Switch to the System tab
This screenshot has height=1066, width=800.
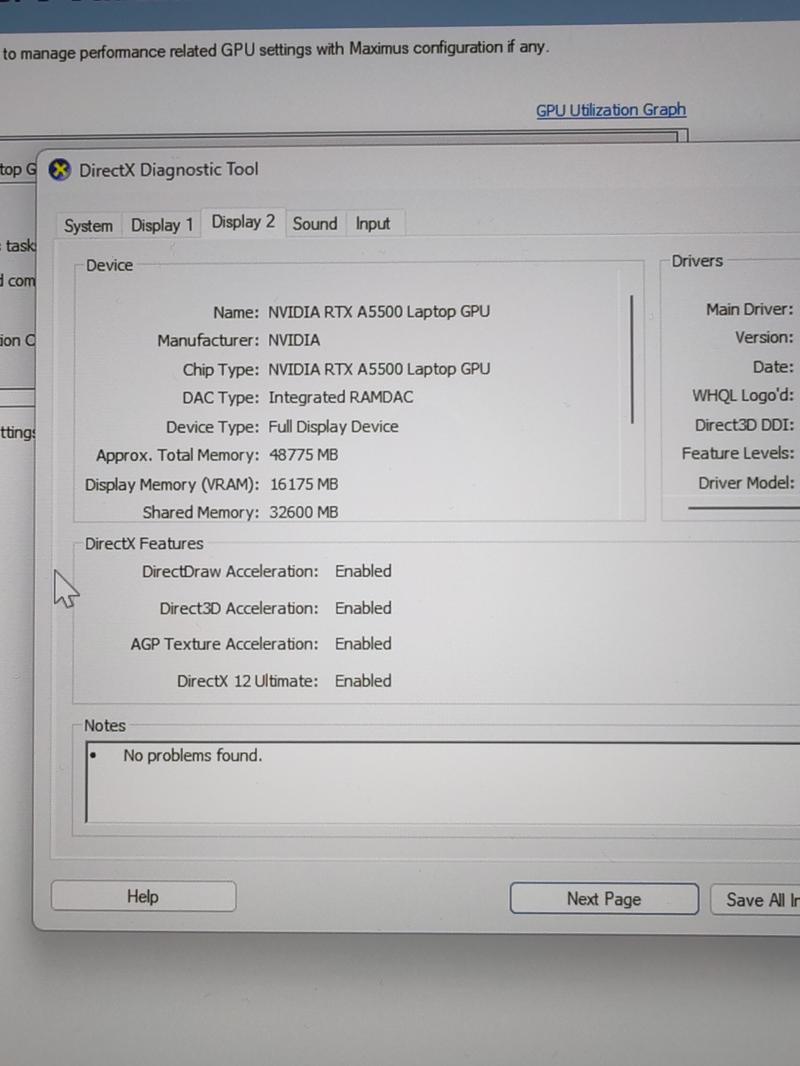pos(88,225)
